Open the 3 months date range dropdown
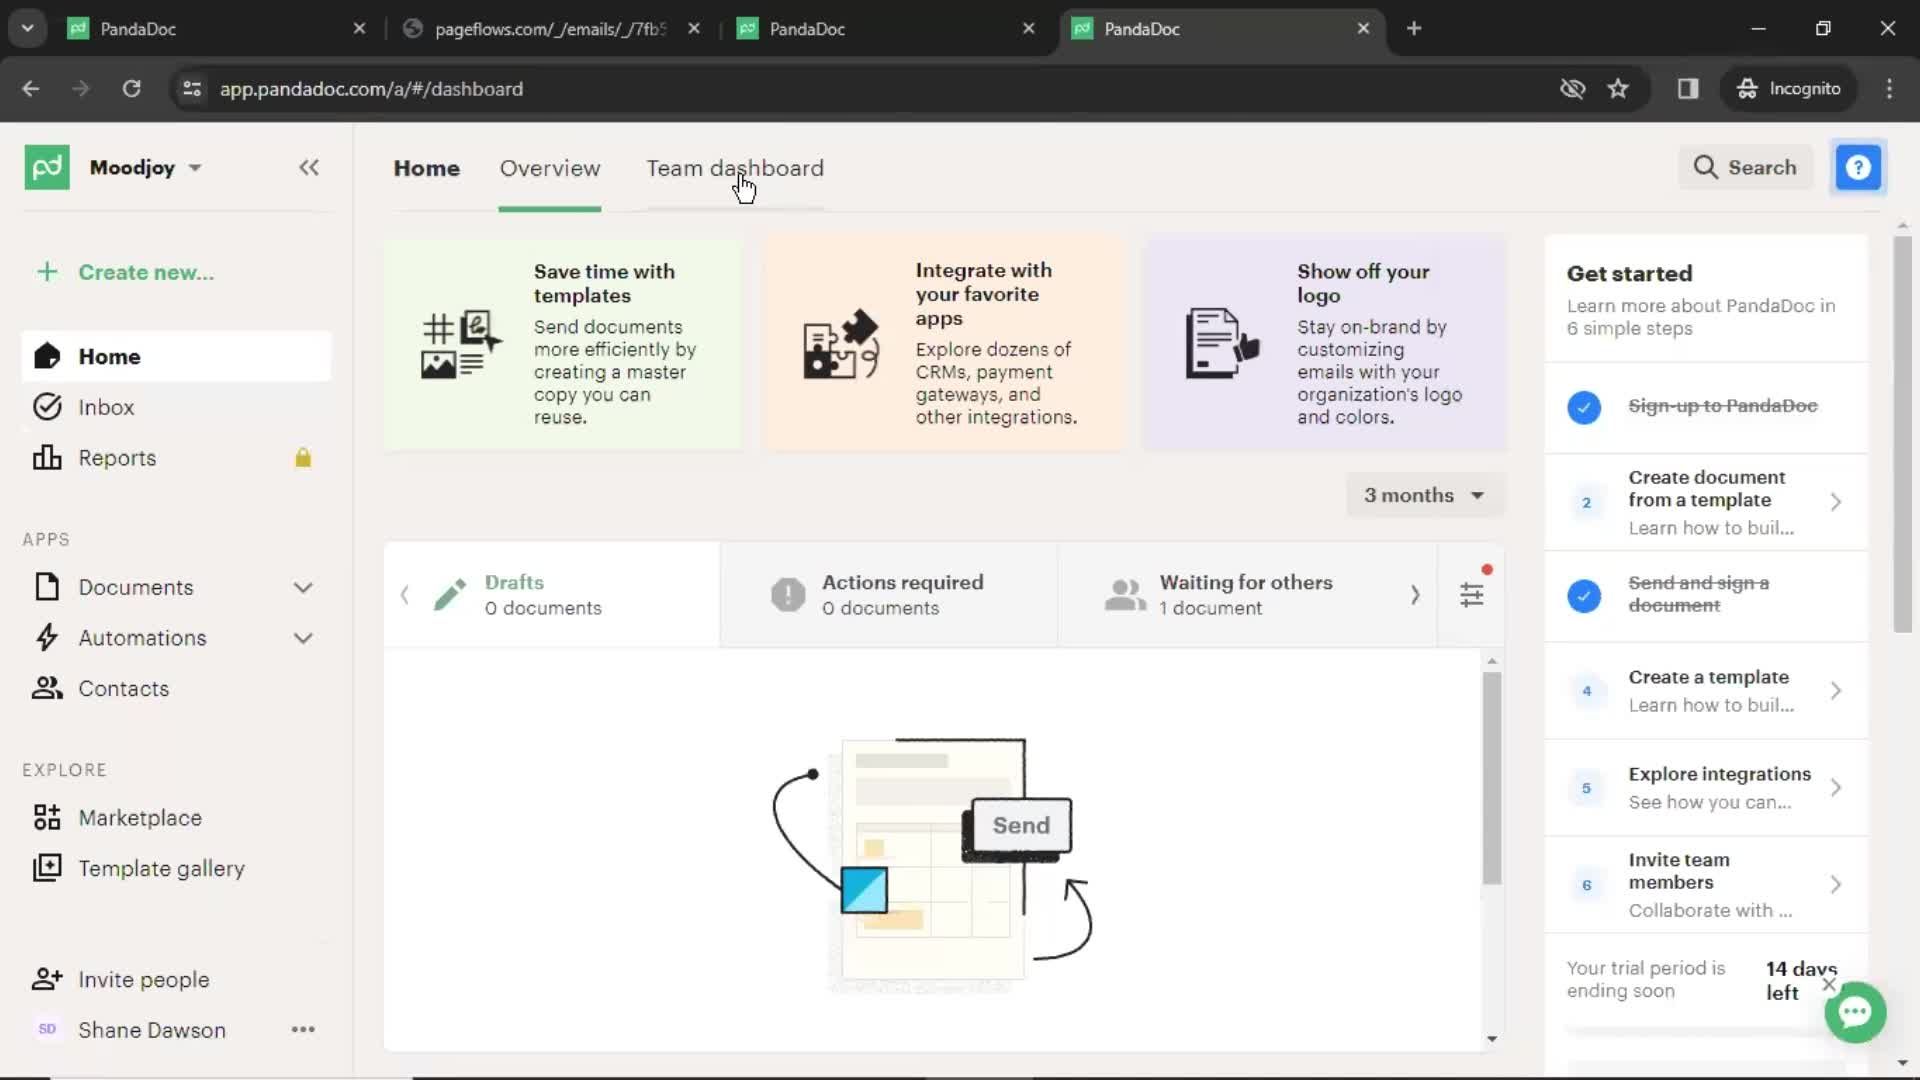The width and height of the screenshot is (1920, 1080). click(1422, 495)
